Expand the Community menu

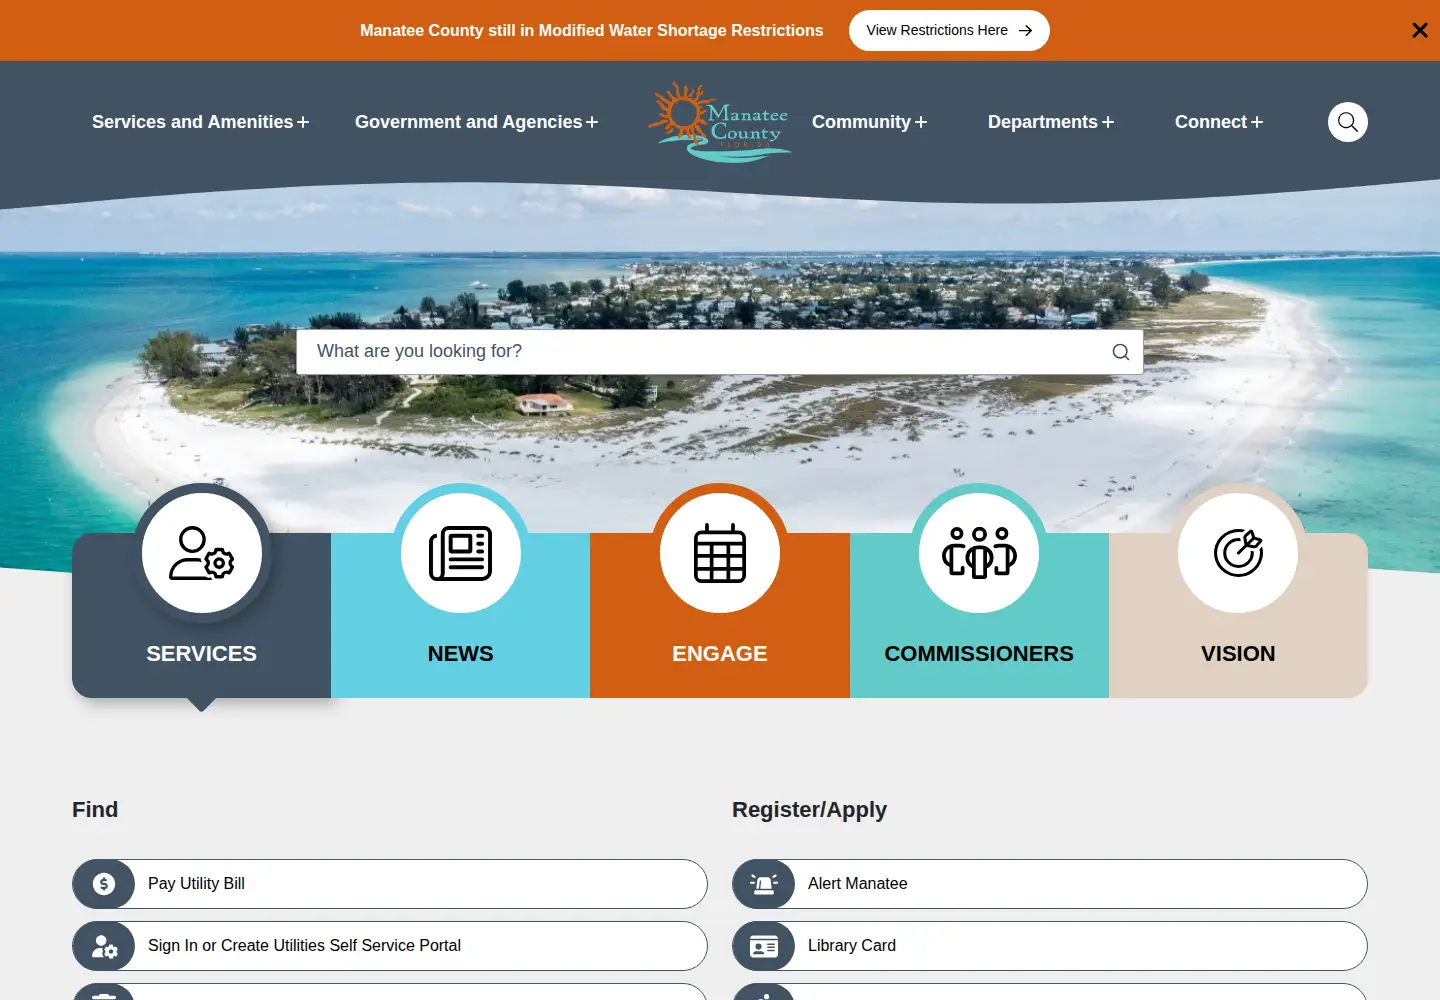pos(869,122)
